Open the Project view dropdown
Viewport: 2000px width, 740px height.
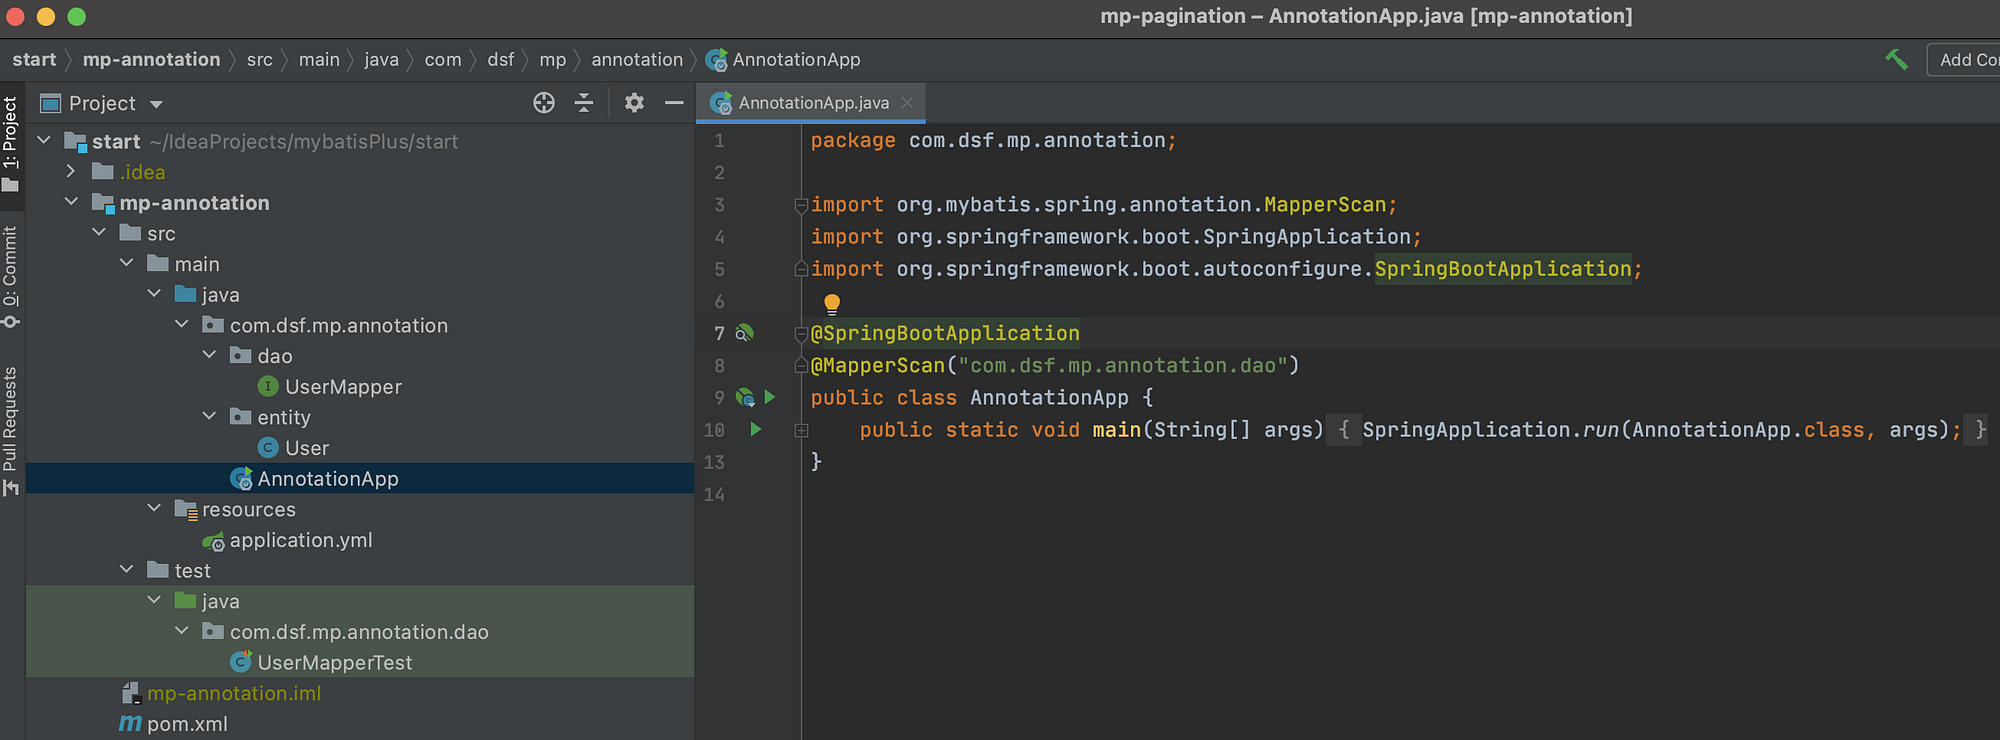(x=156, y=104)
